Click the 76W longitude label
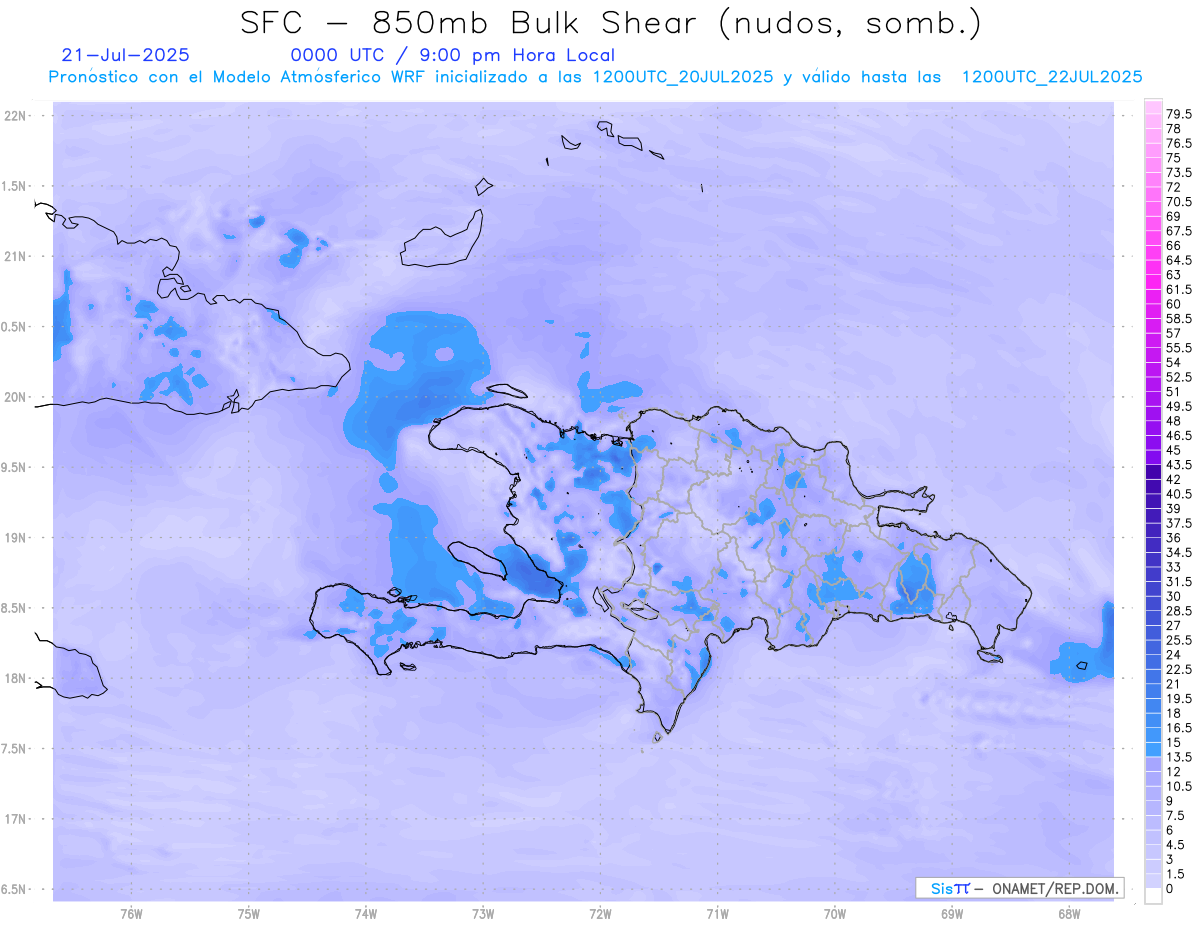The width and height of the screenshot is (1200, 927). pyautogui.click(x=131, y=914)
